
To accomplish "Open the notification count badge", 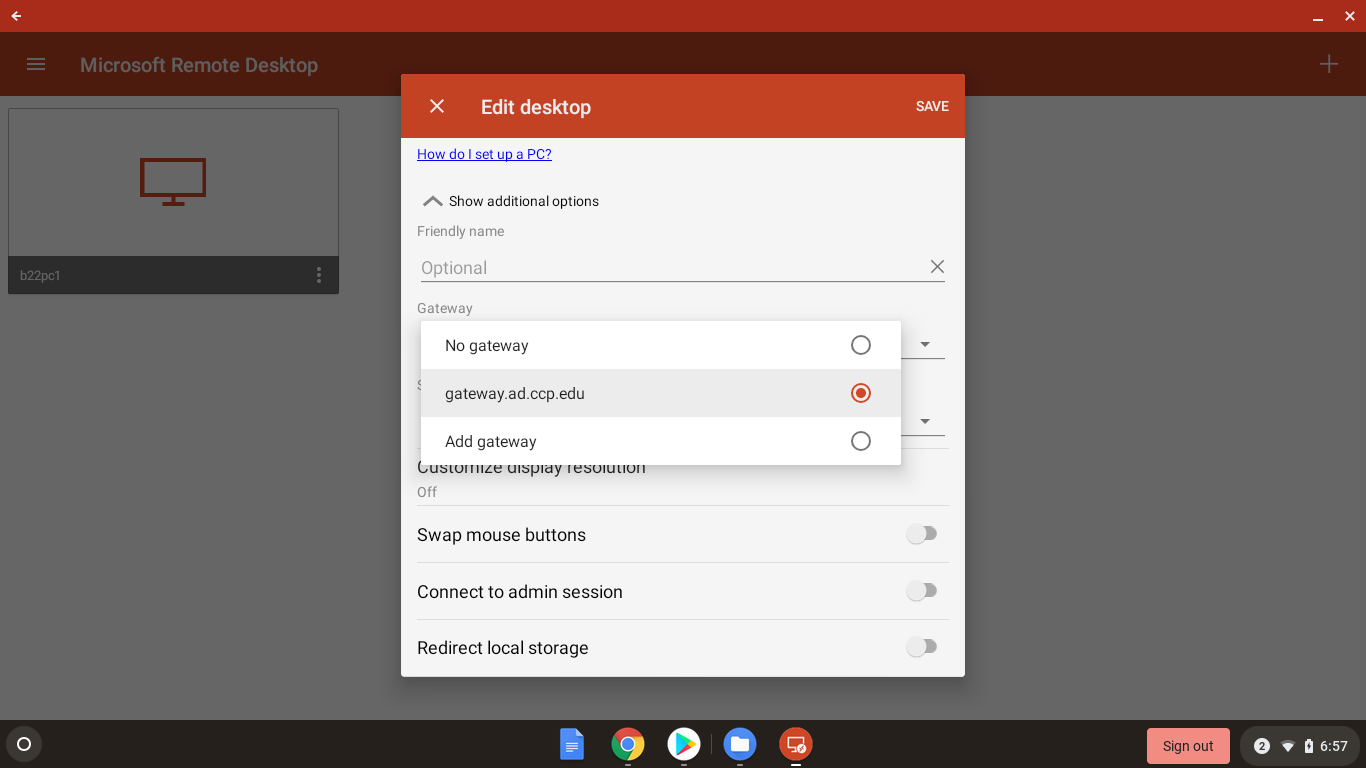I will click(x=1262, y=746).
